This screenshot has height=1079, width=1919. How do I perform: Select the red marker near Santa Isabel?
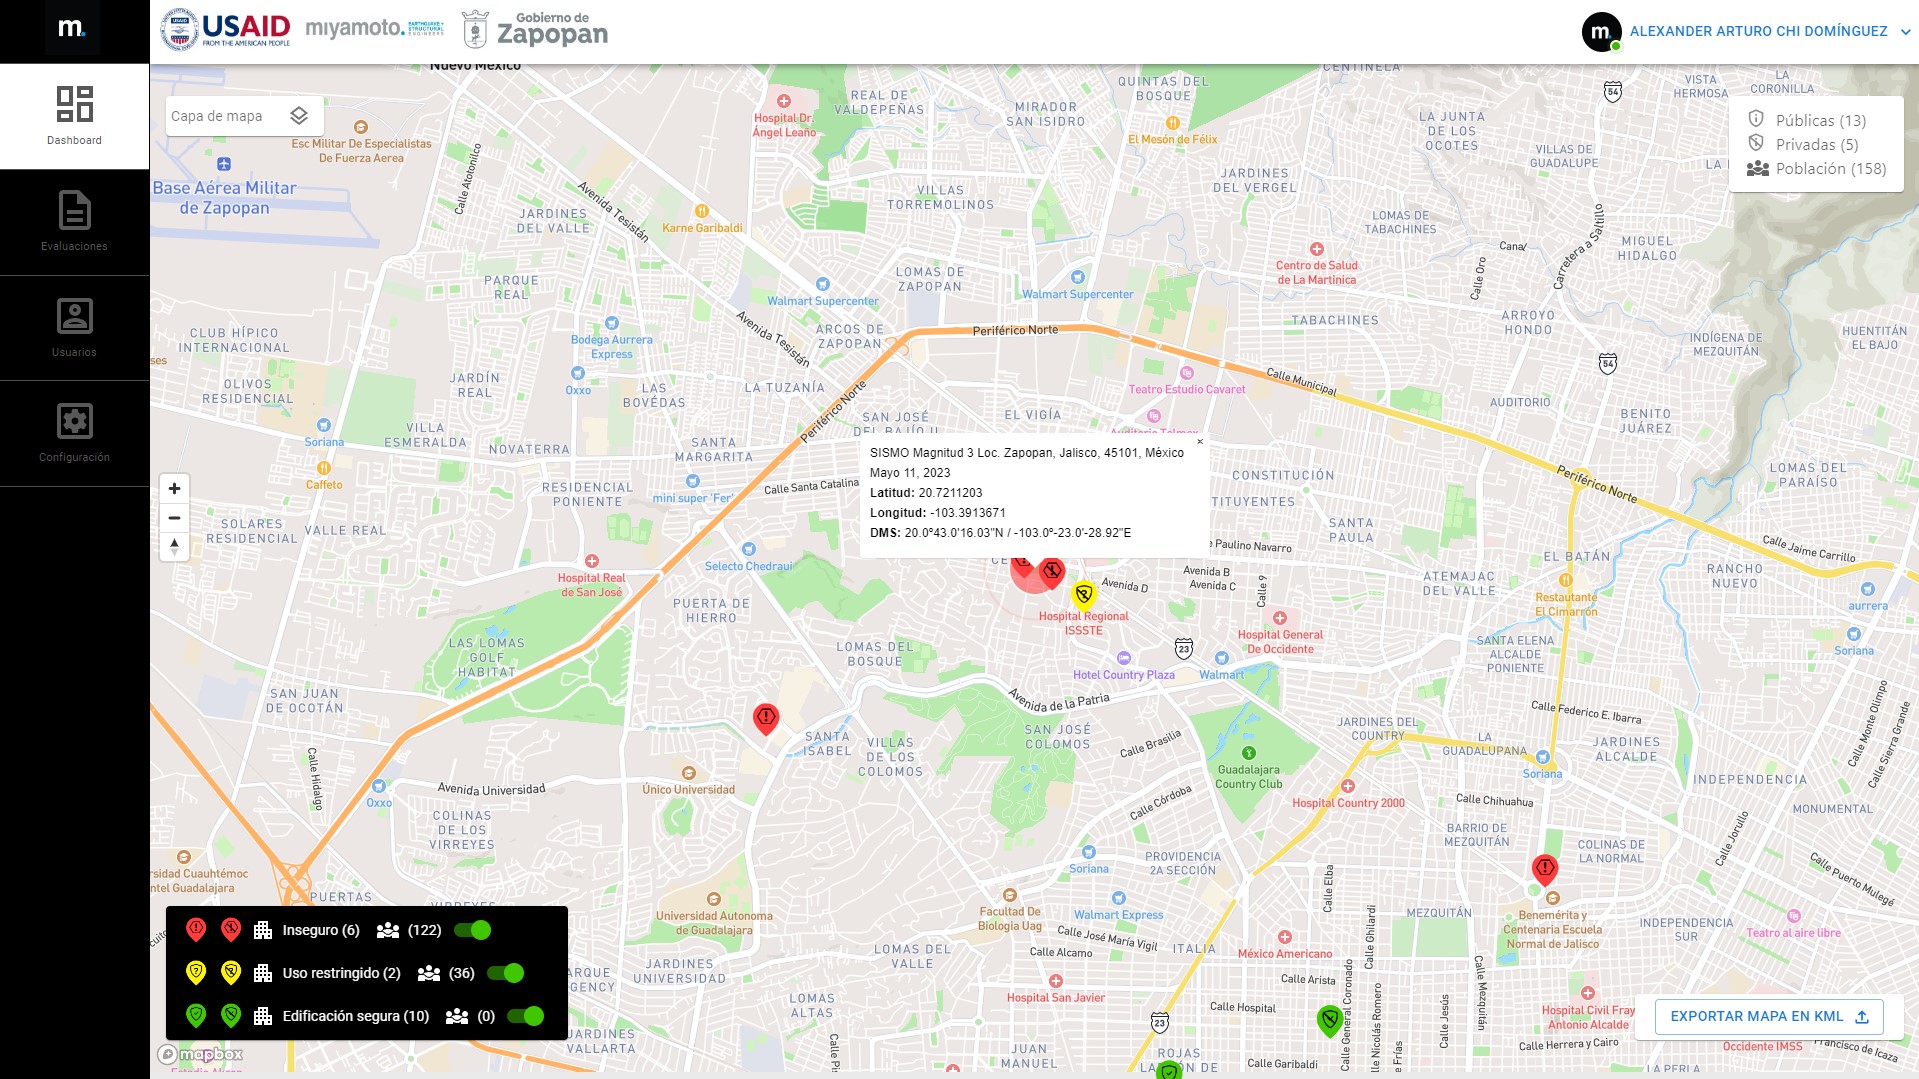(x=766, y=718)
